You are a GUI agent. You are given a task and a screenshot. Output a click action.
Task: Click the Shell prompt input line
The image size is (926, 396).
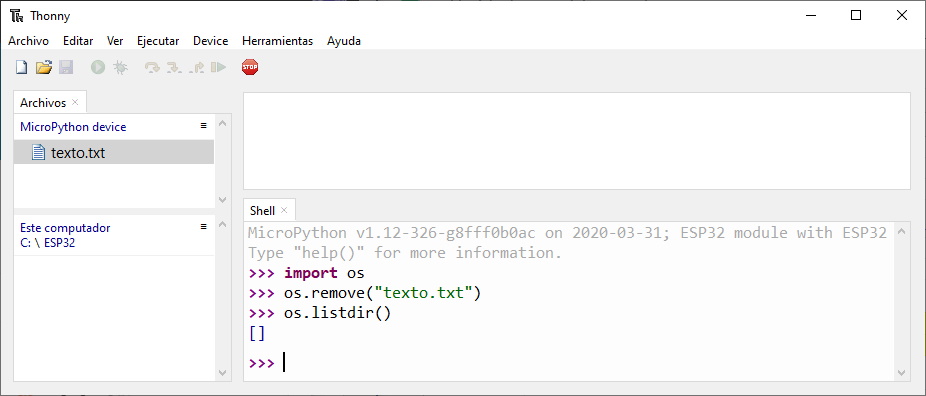click(x=570, y=362)
